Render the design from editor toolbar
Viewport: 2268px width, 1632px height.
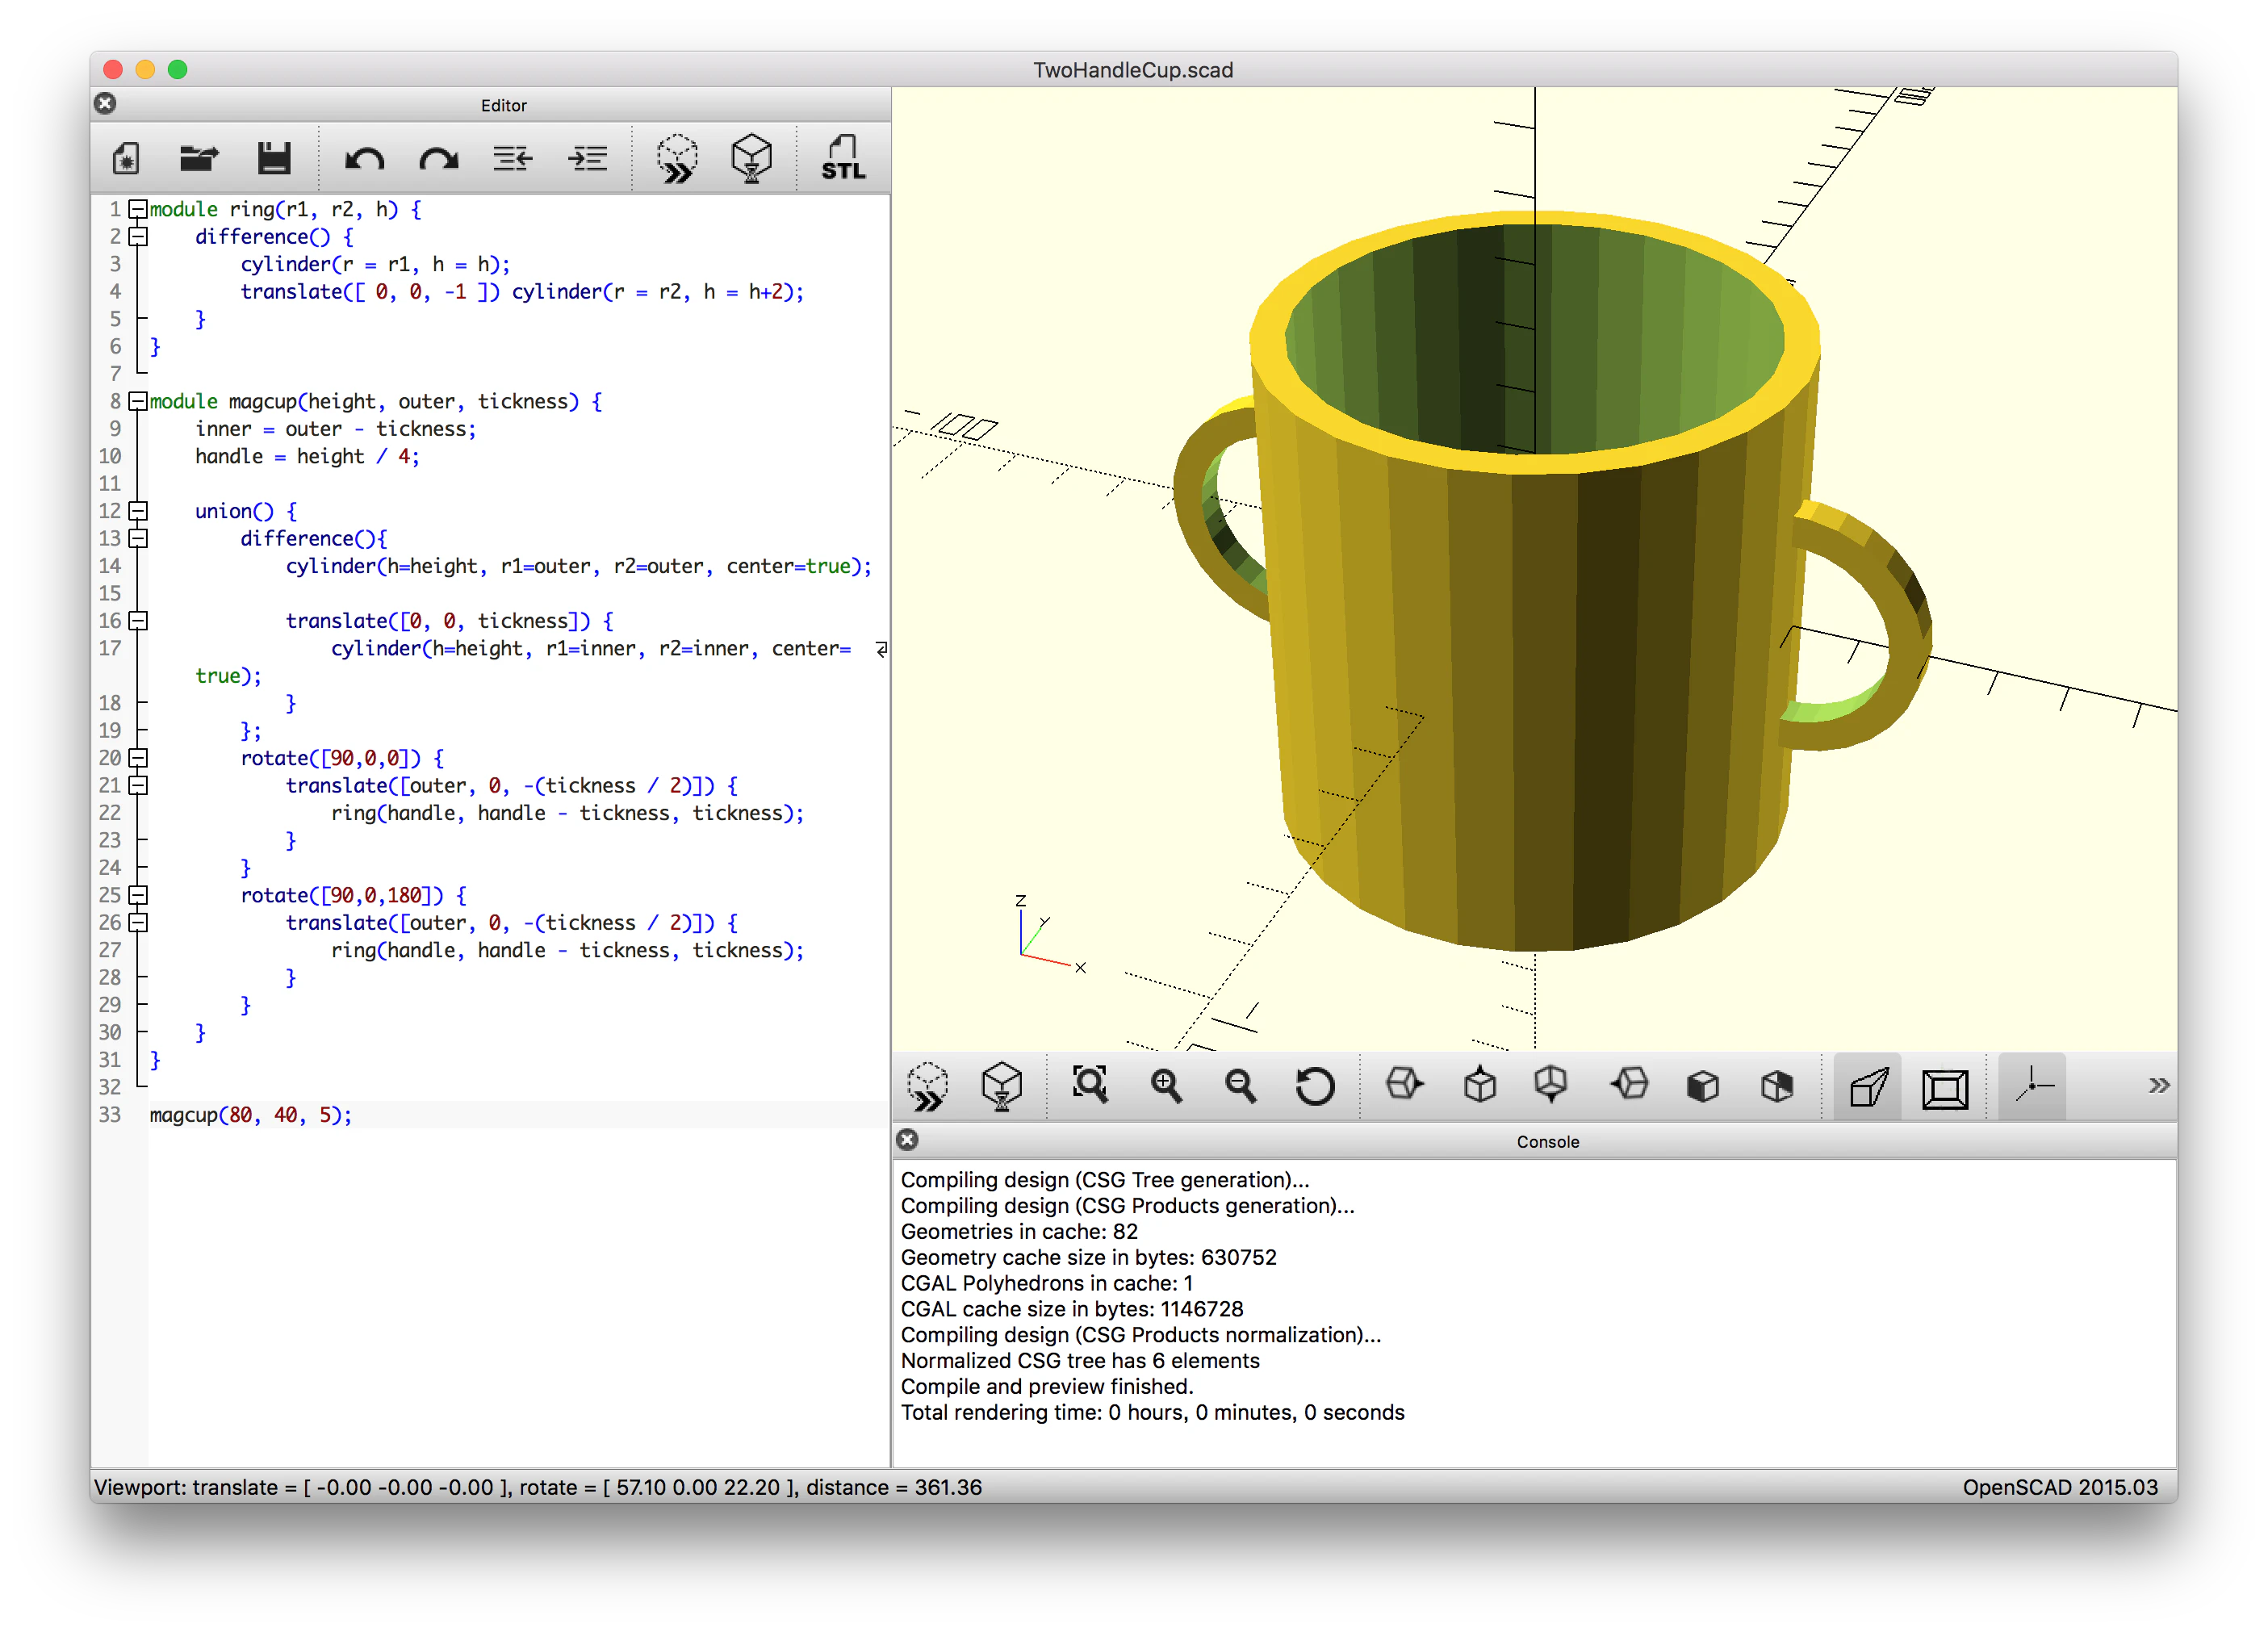point(752,158)
